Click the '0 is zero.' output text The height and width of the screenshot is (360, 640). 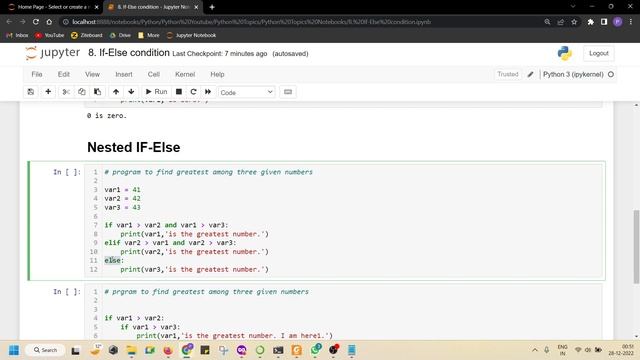click(107, 116)
